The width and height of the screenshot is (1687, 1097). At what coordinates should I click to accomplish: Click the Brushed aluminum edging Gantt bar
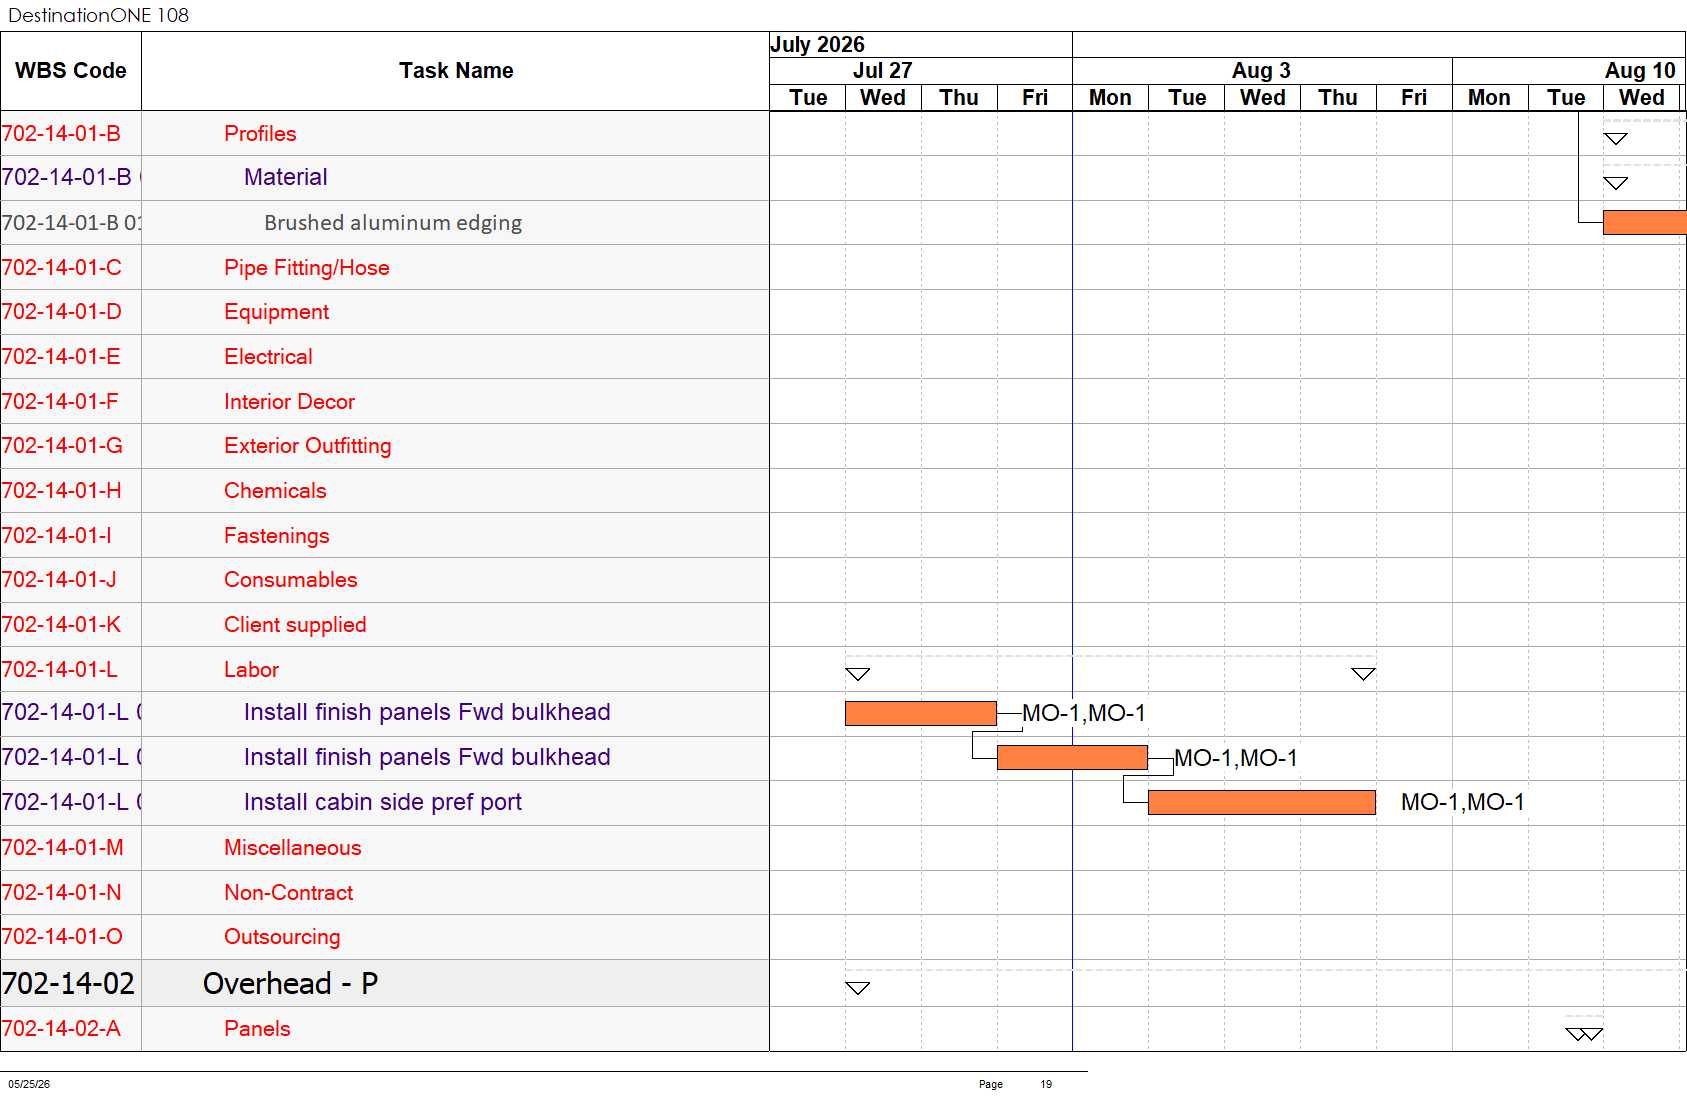click(x=1644, y=222)
